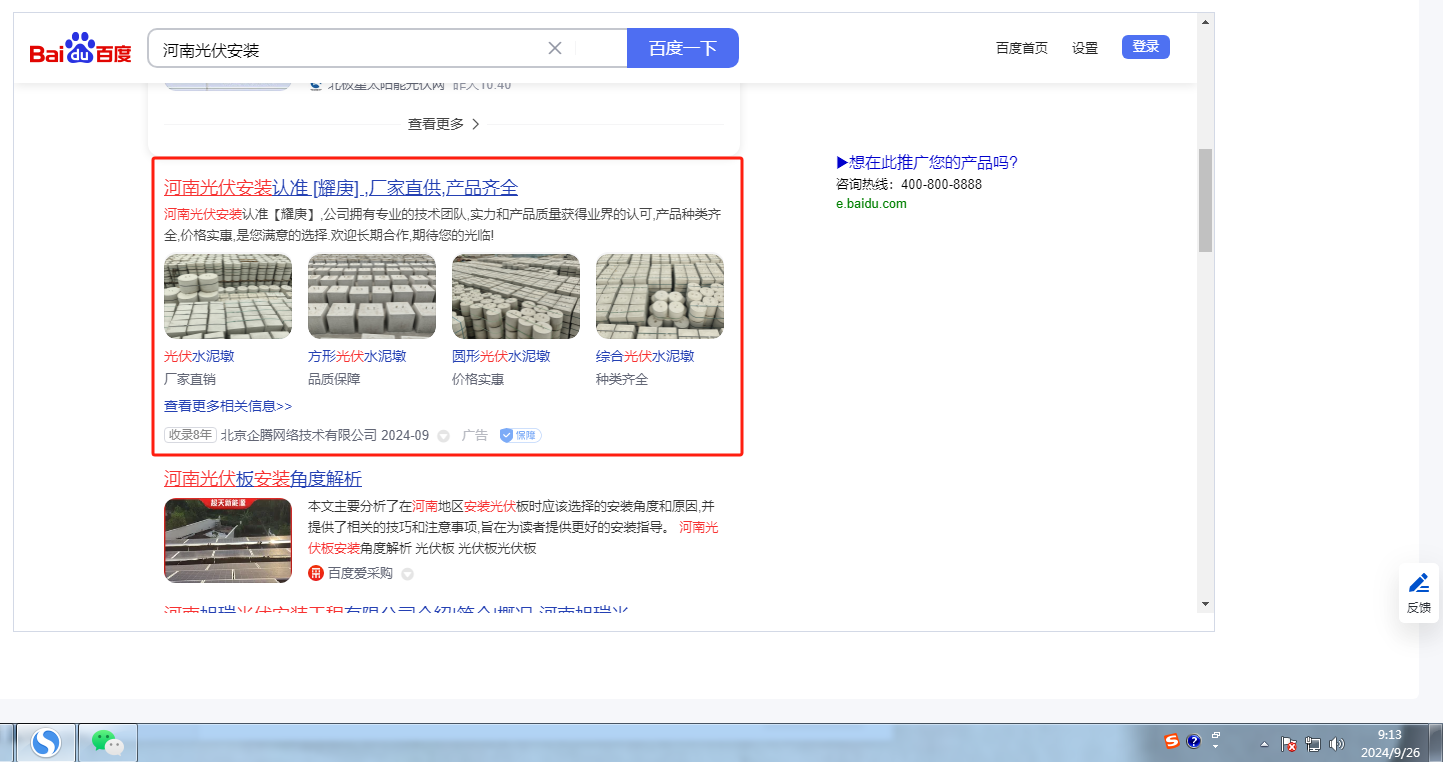Open options arrow next to 北京企腾网络技术有限公司 2024-09

point(443,435)
